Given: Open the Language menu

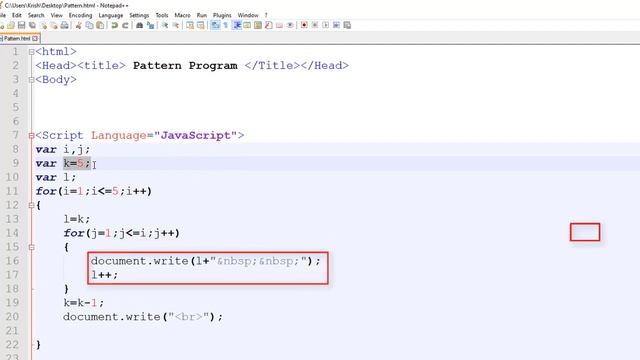Looking at the screenshot, I should (x=111, y=15).
